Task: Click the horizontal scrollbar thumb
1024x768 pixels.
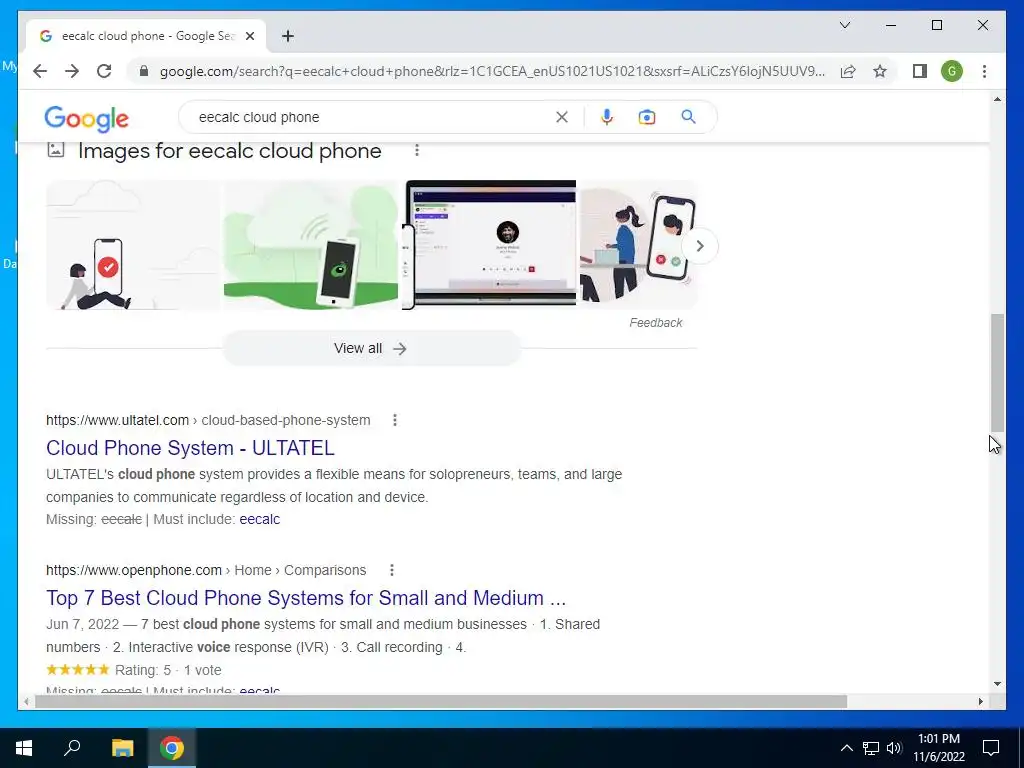Action: coord(441,701)
